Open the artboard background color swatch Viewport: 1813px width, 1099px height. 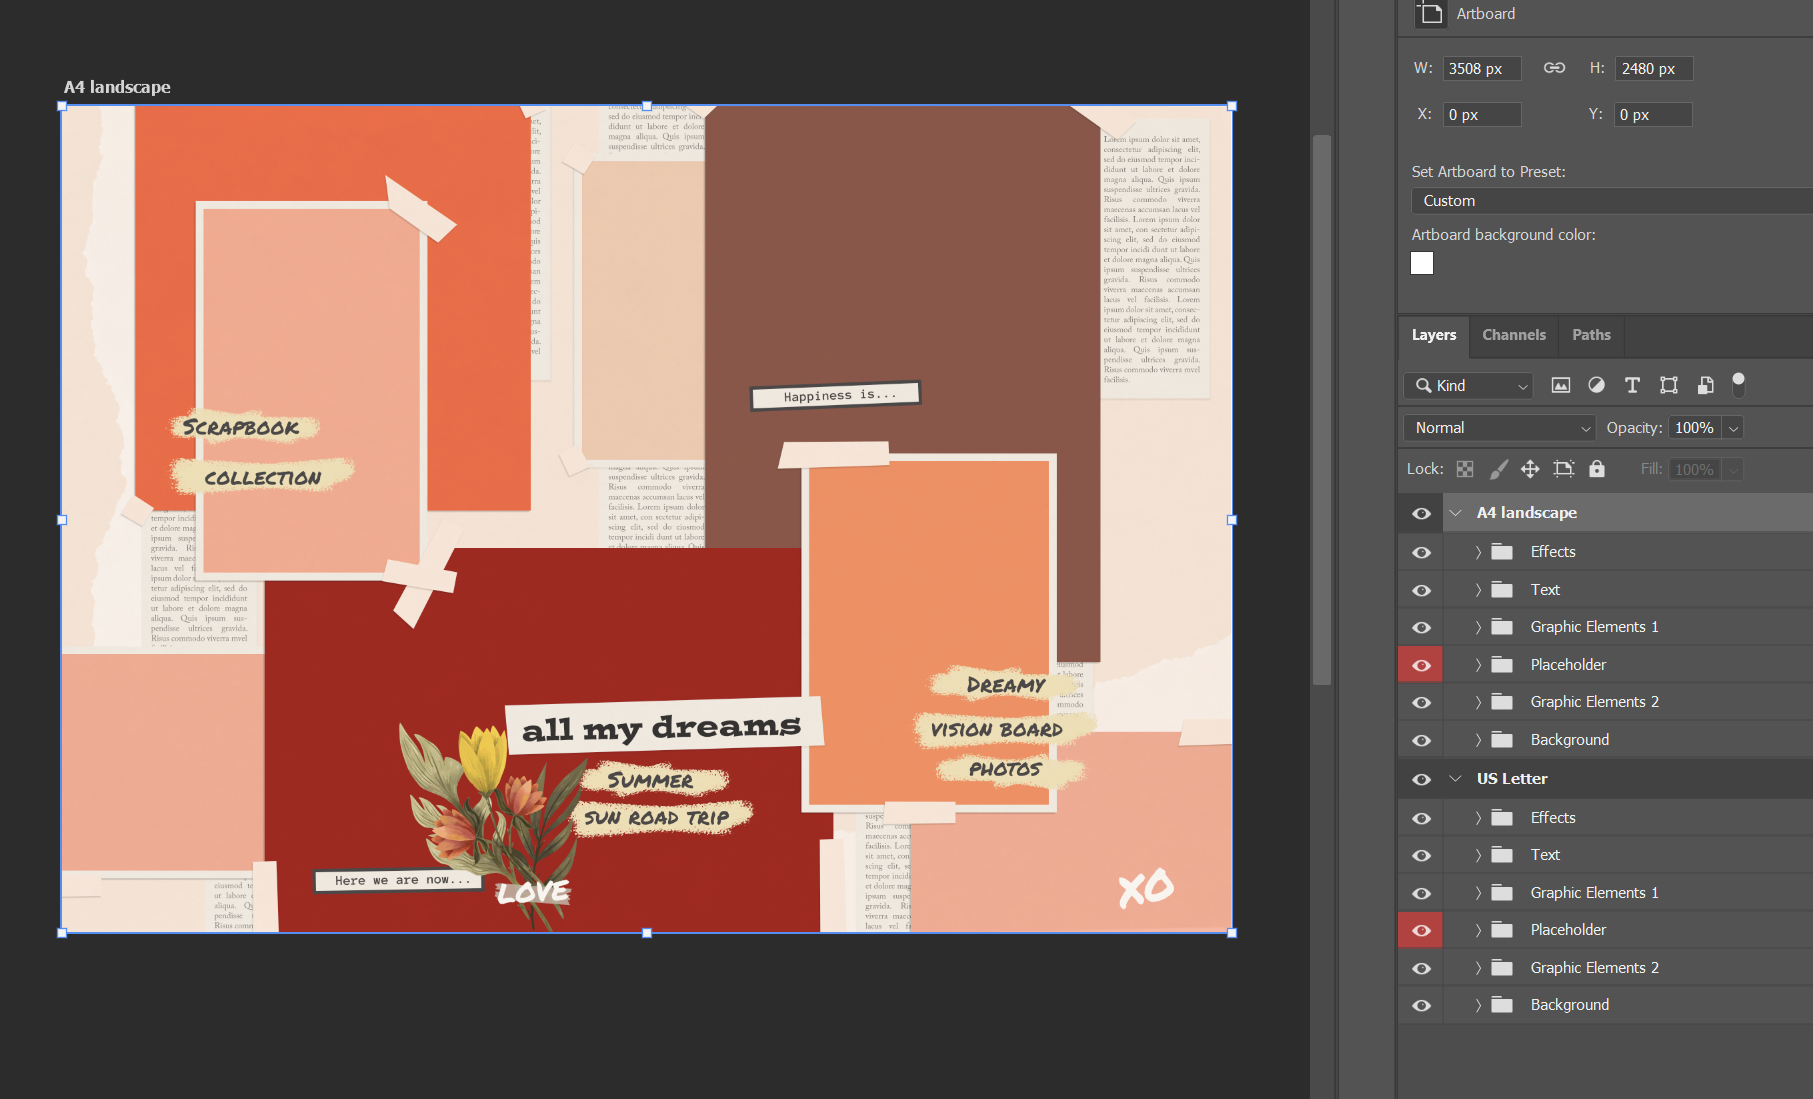pos(1421,263)
